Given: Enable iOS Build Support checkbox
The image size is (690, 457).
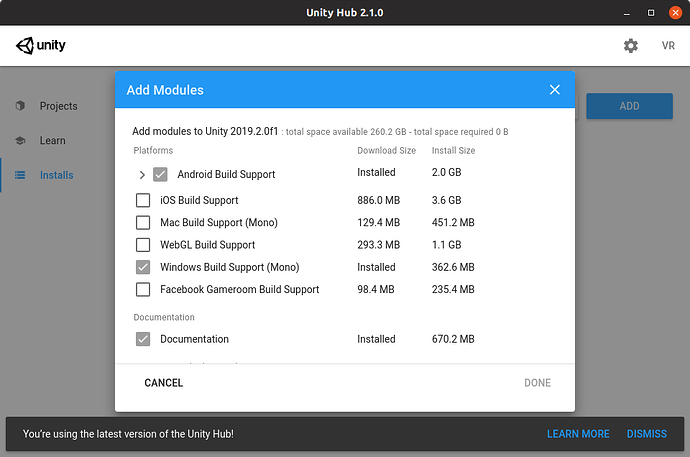Looking at the screenshot, I should (x=143, y=201).
